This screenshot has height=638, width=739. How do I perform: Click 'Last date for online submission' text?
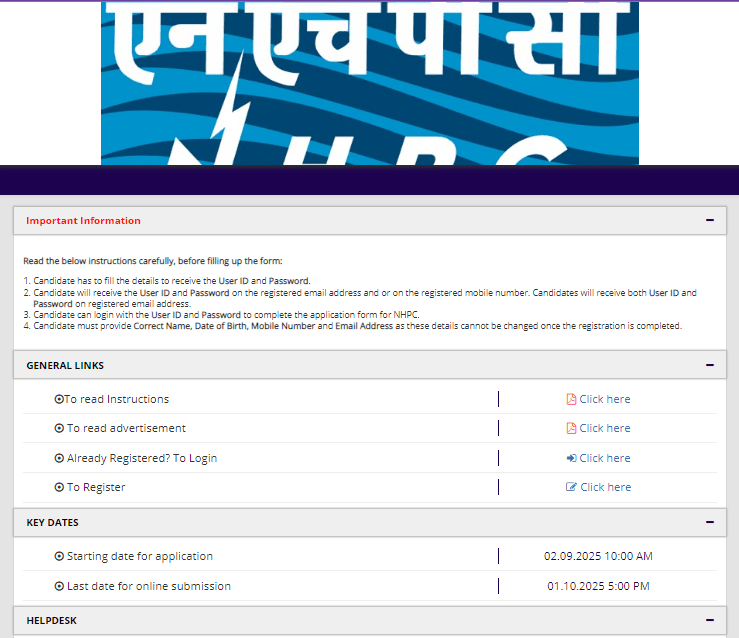click(149, 586)
